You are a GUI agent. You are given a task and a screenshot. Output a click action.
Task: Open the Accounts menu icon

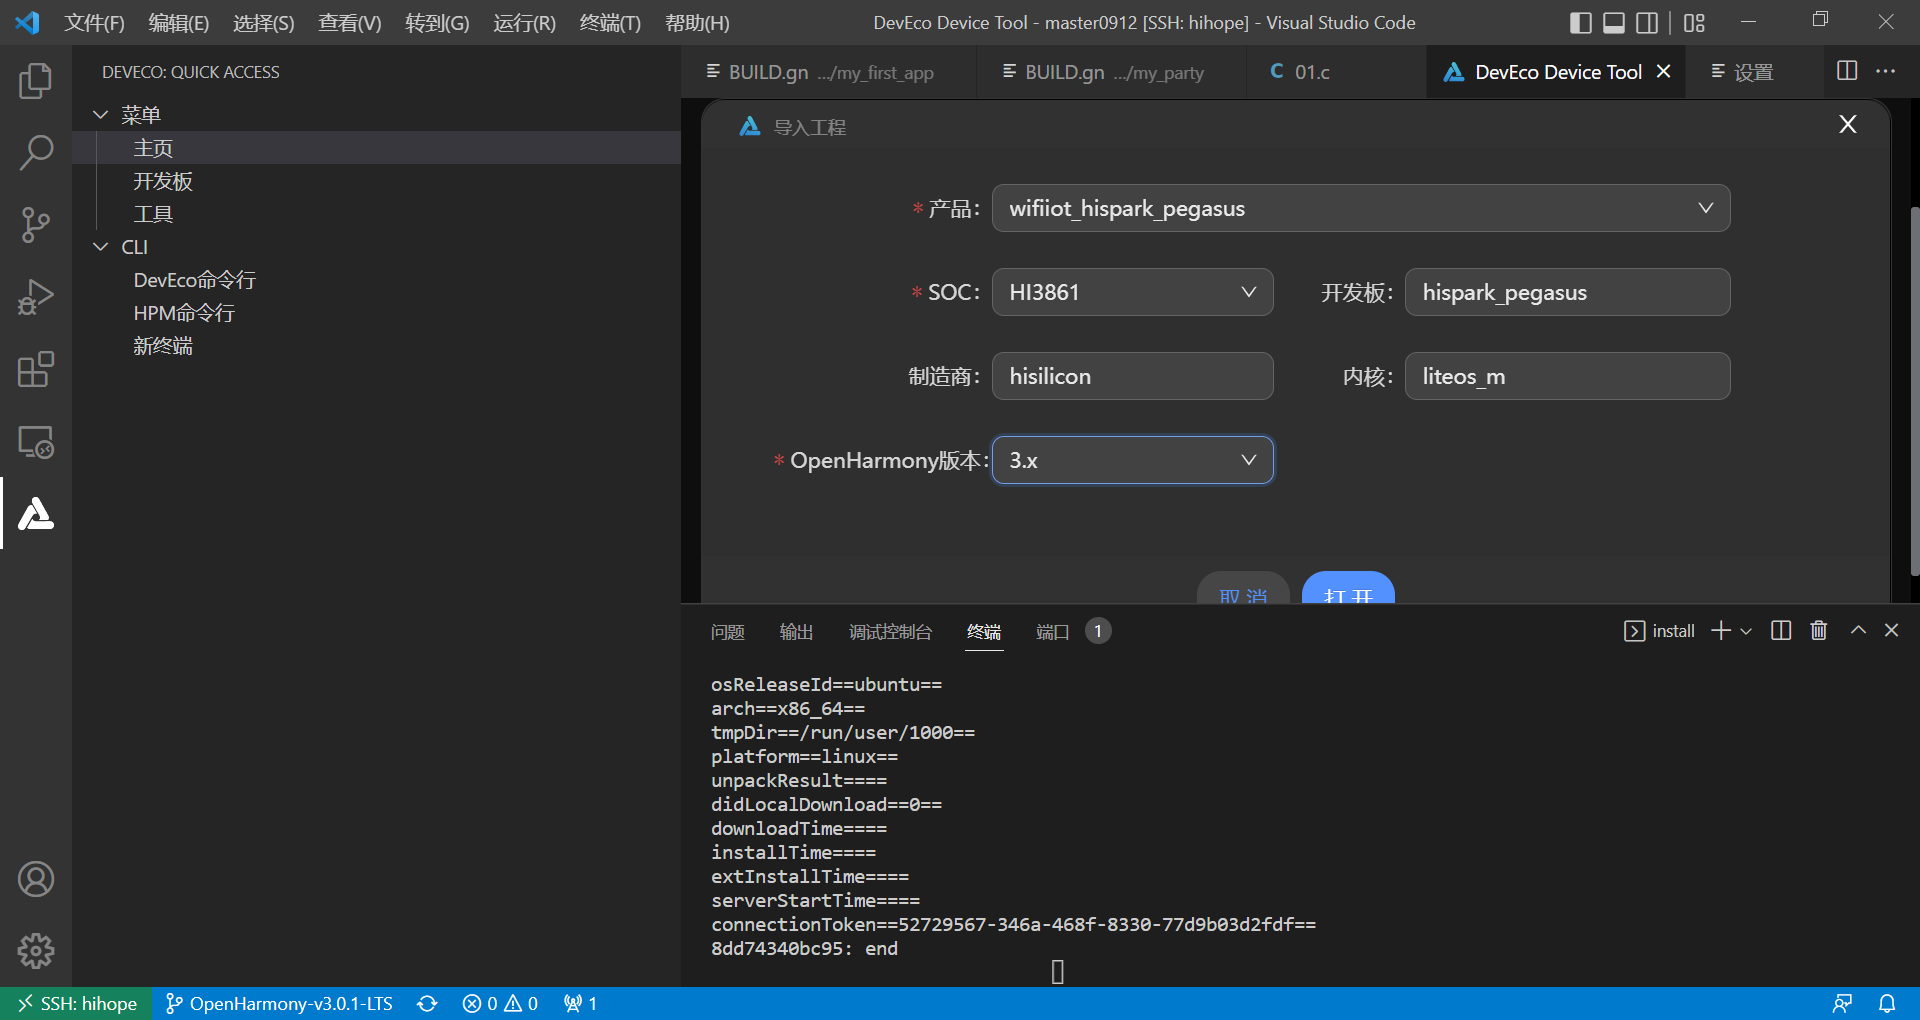click(x=36, y=879)
